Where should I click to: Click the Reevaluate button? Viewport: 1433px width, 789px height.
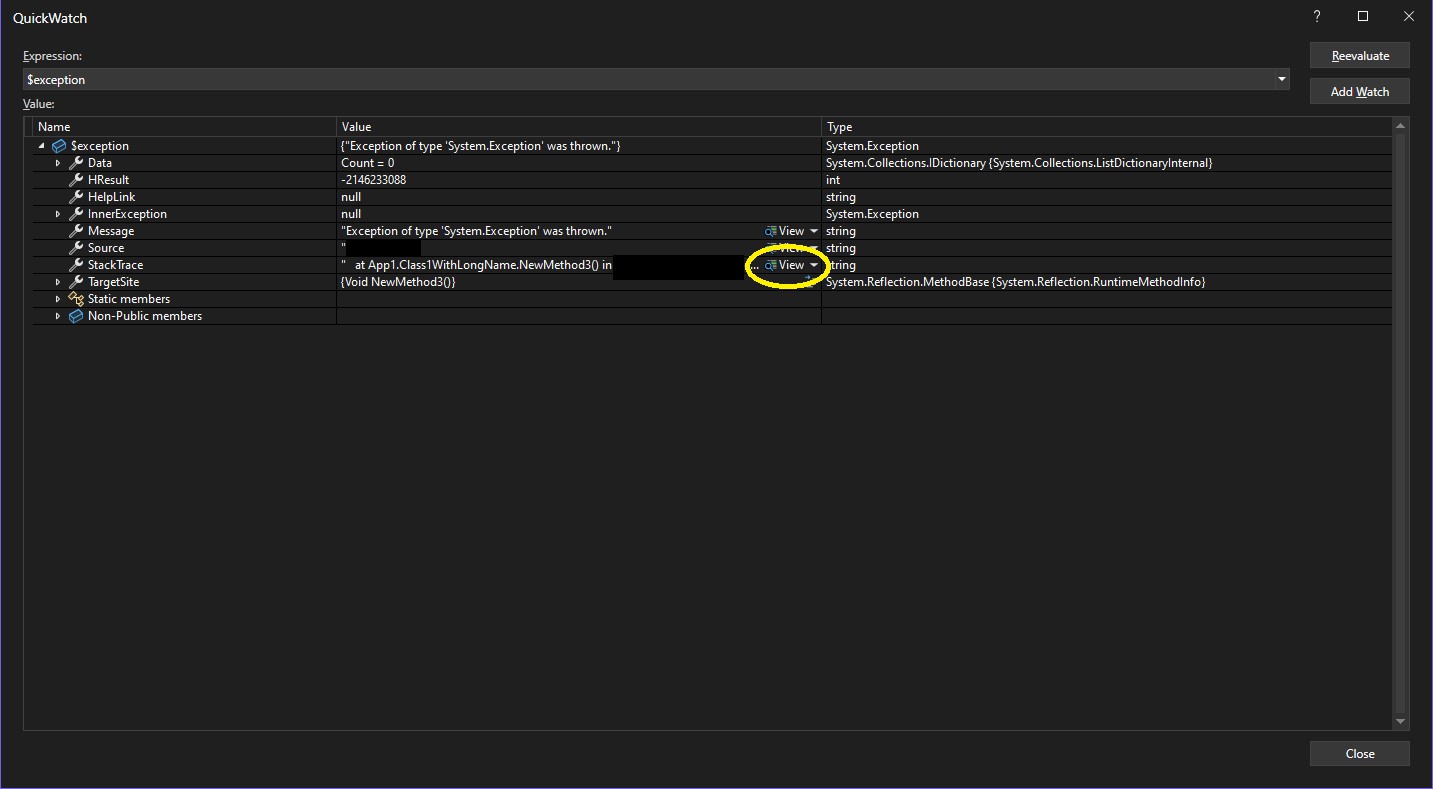(1360, 56)
